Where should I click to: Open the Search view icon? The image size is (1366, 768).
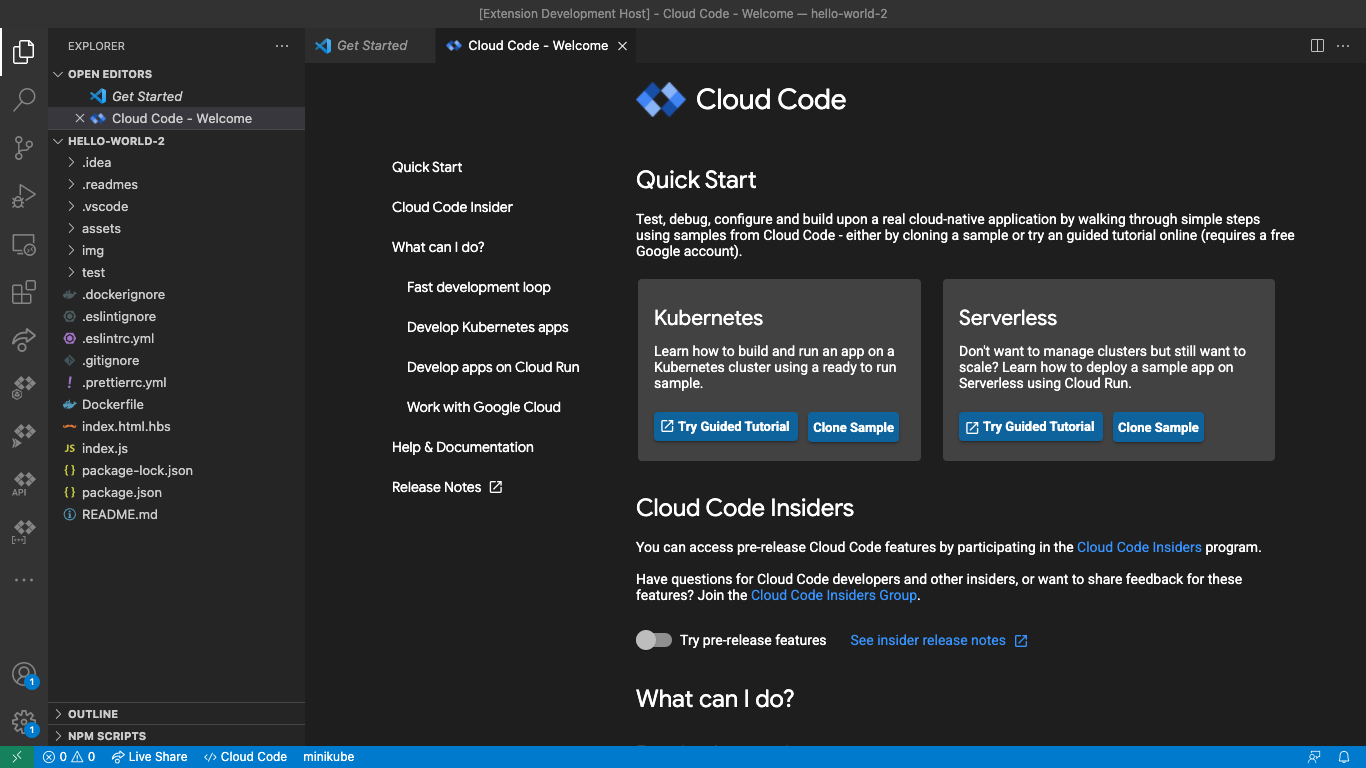click(x=24, y=99)
